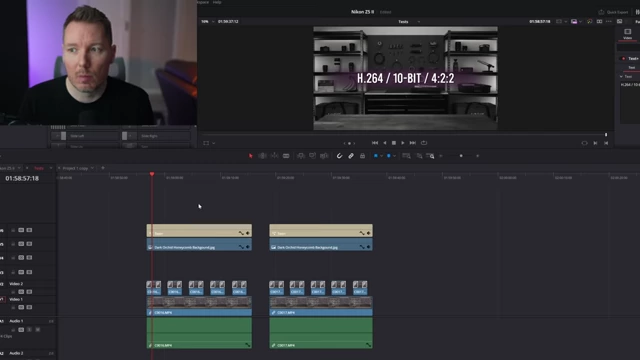Lock the Video 1 track
Viewport: 640px width, 360px height.
pos(13,307)
